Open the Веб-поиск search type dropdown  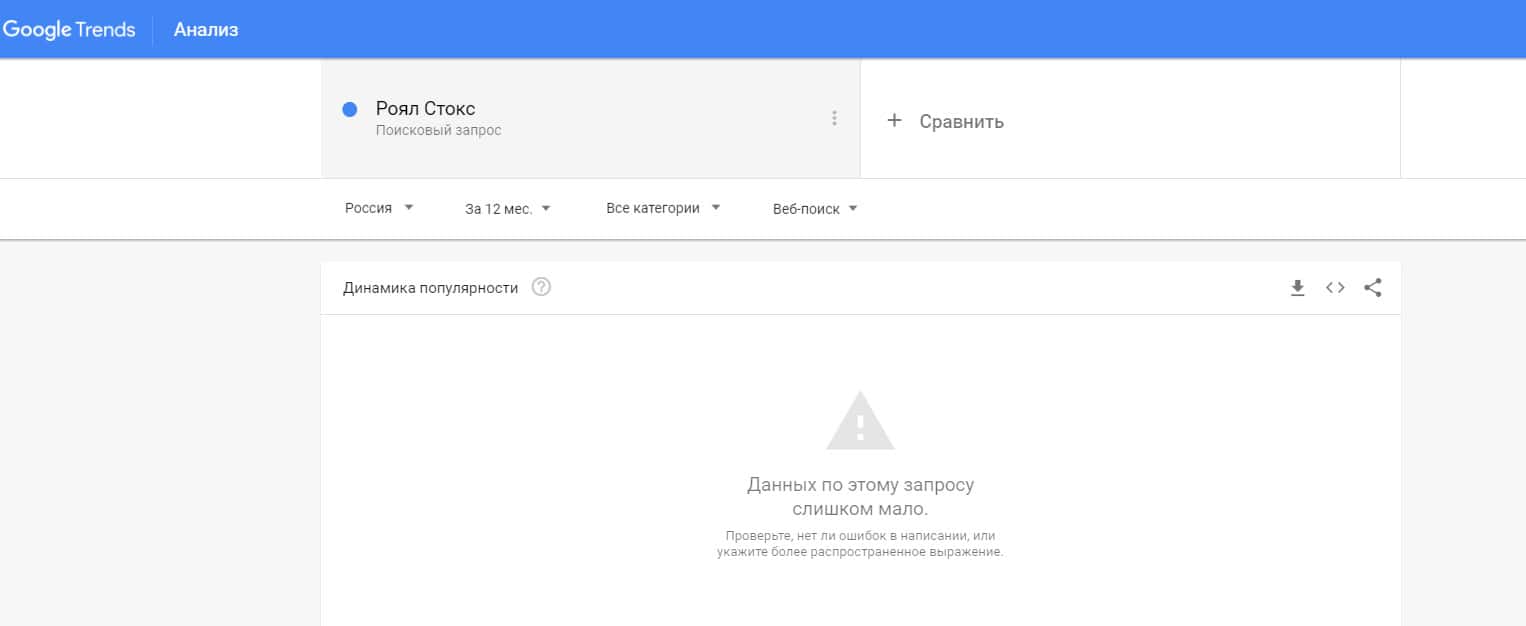(815, 209)
